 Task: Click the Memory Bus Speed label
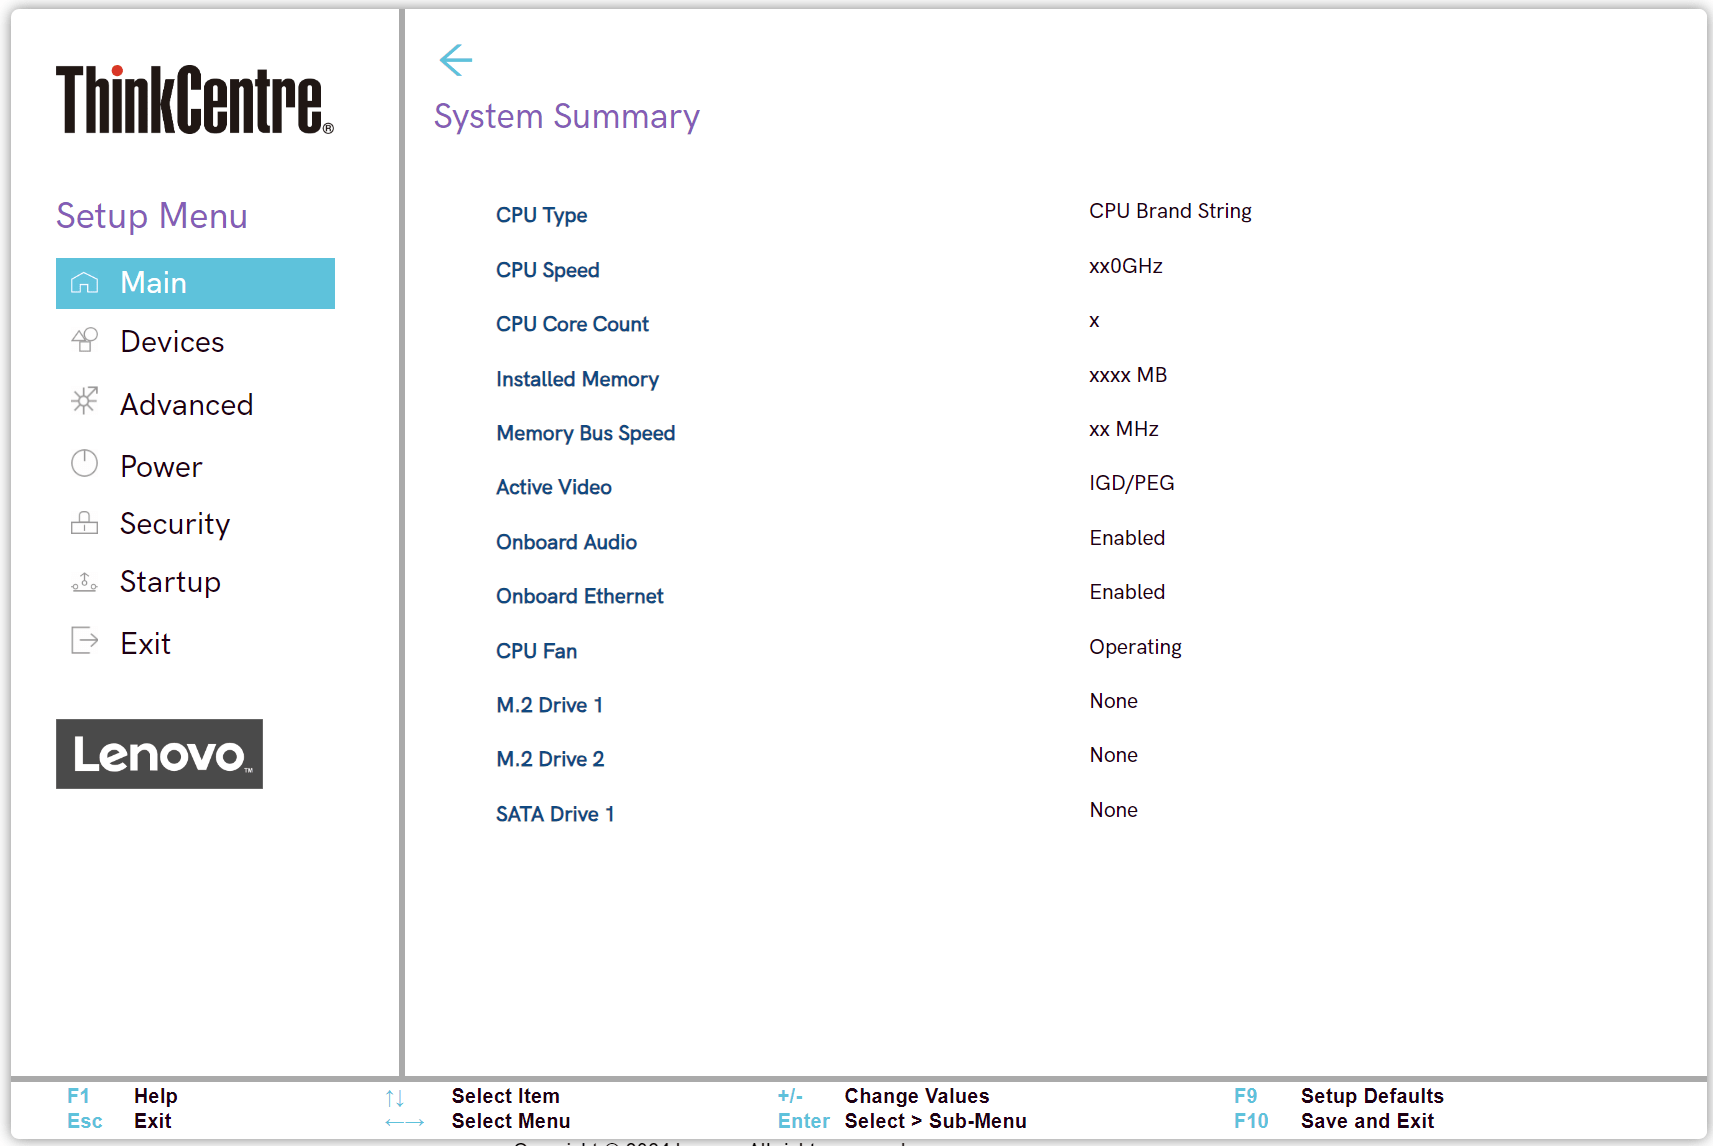pyautogui.click(x=585, y=433)
